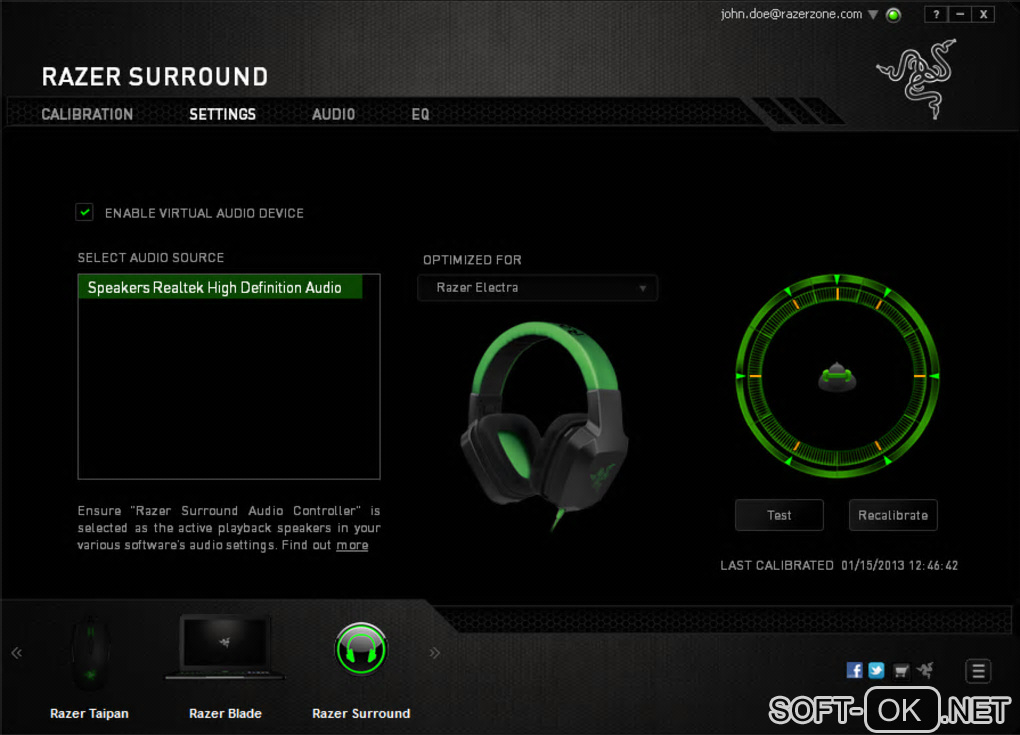Follow the Find out more link
This screenshot has width=1020, height=735.
352,545
